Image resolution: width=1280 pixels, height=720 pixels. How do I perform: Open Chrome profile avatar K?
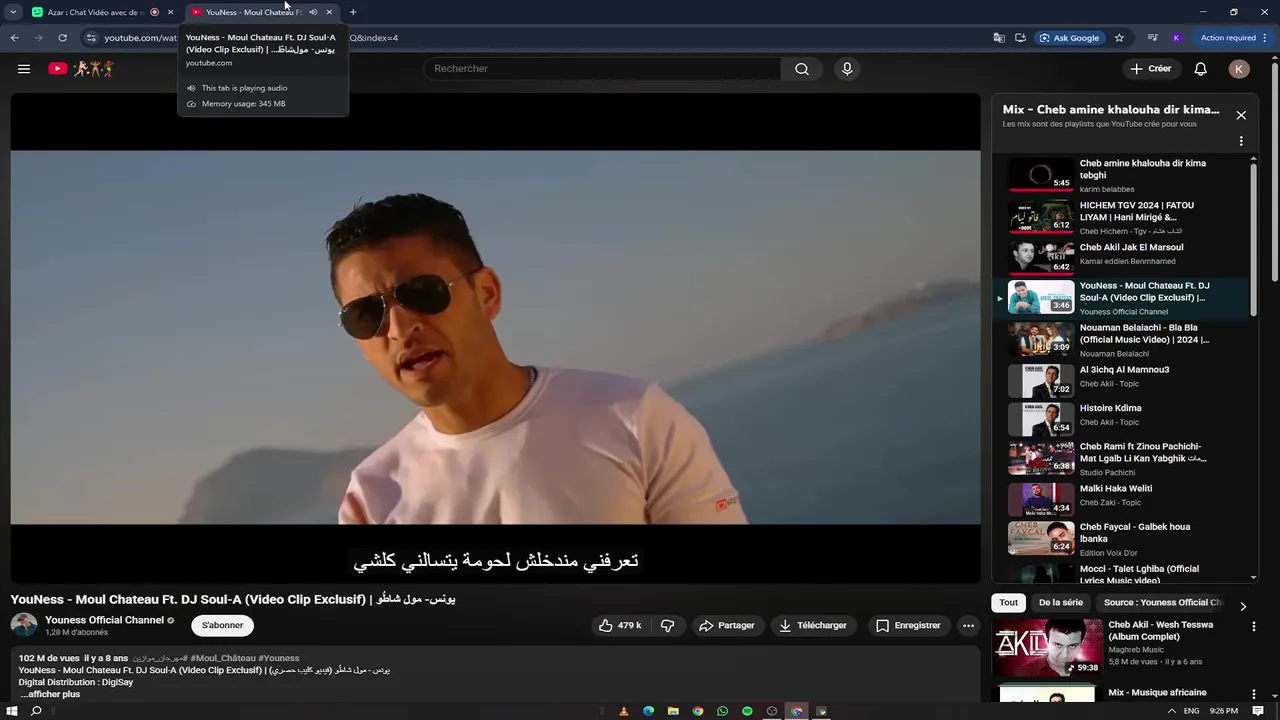1176,38
